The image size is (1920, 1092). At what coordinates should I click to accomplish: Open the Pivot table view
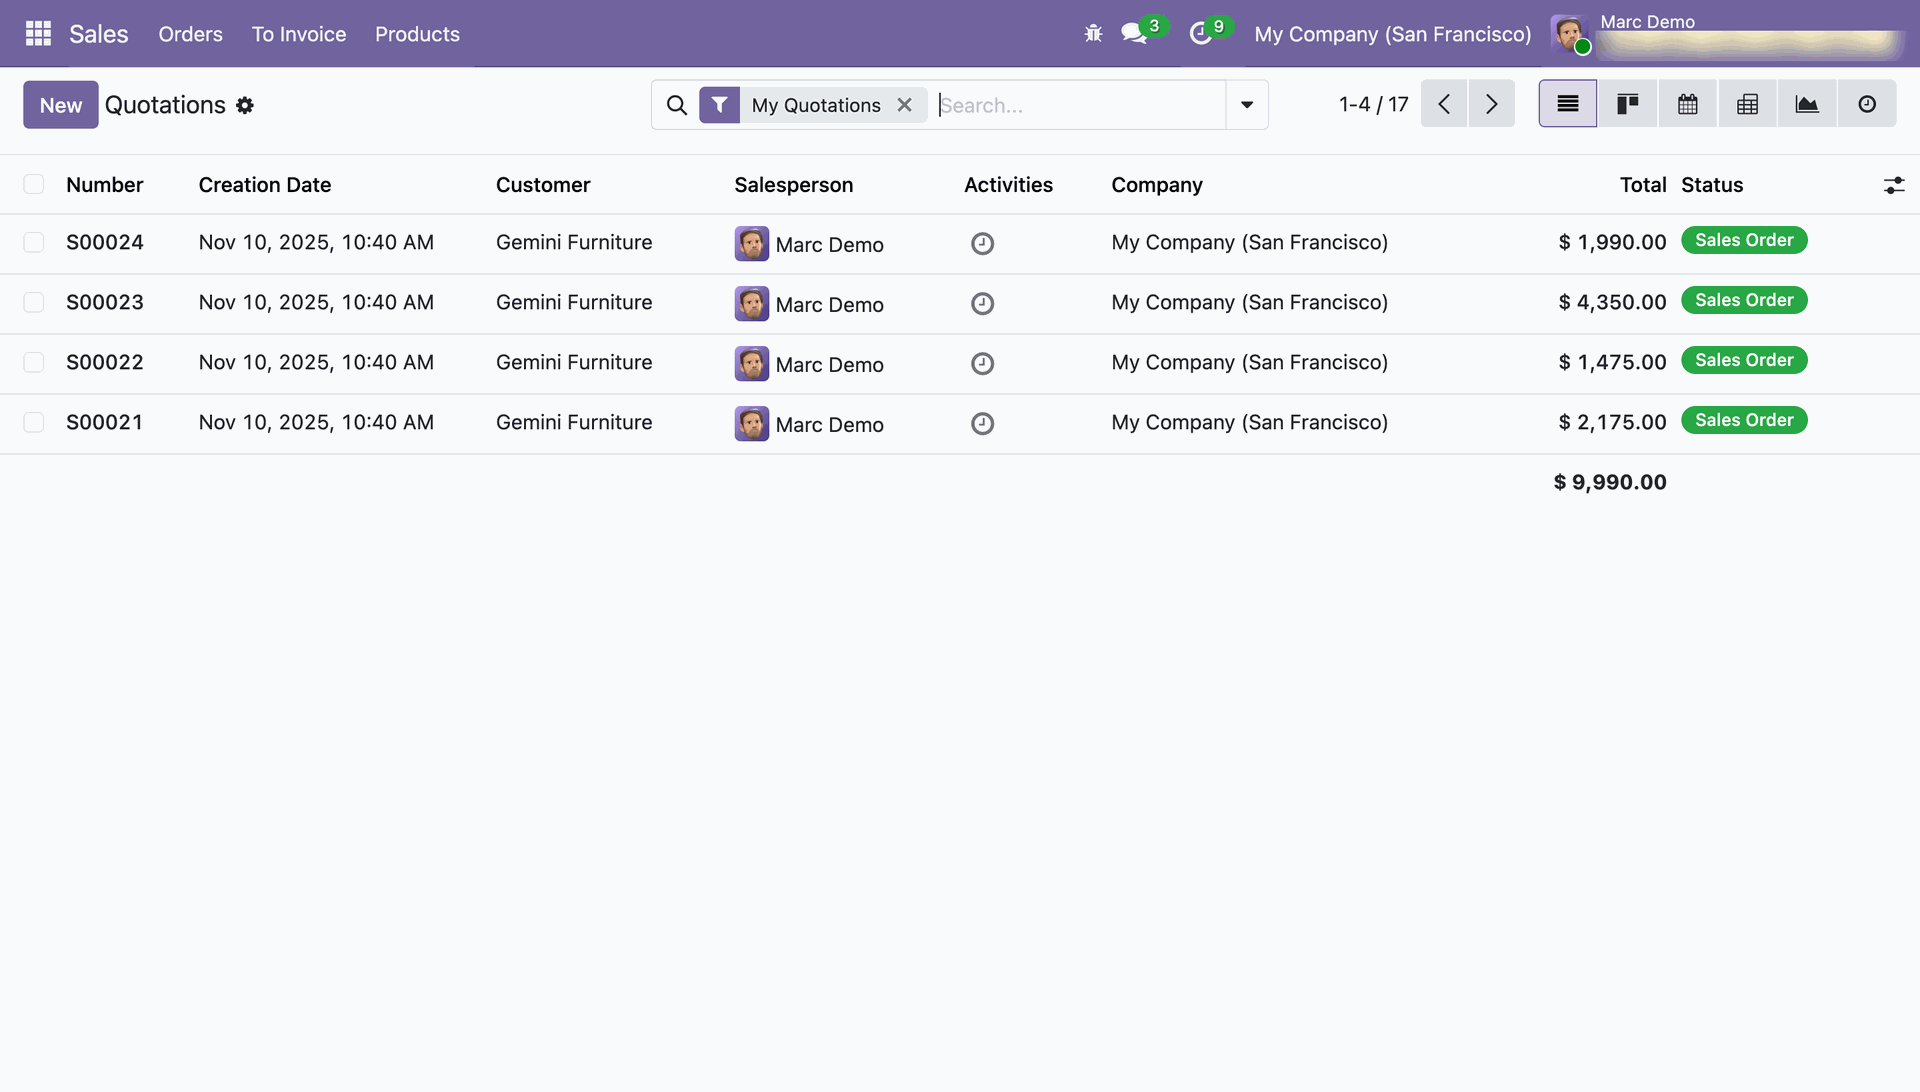[1747, 104]
